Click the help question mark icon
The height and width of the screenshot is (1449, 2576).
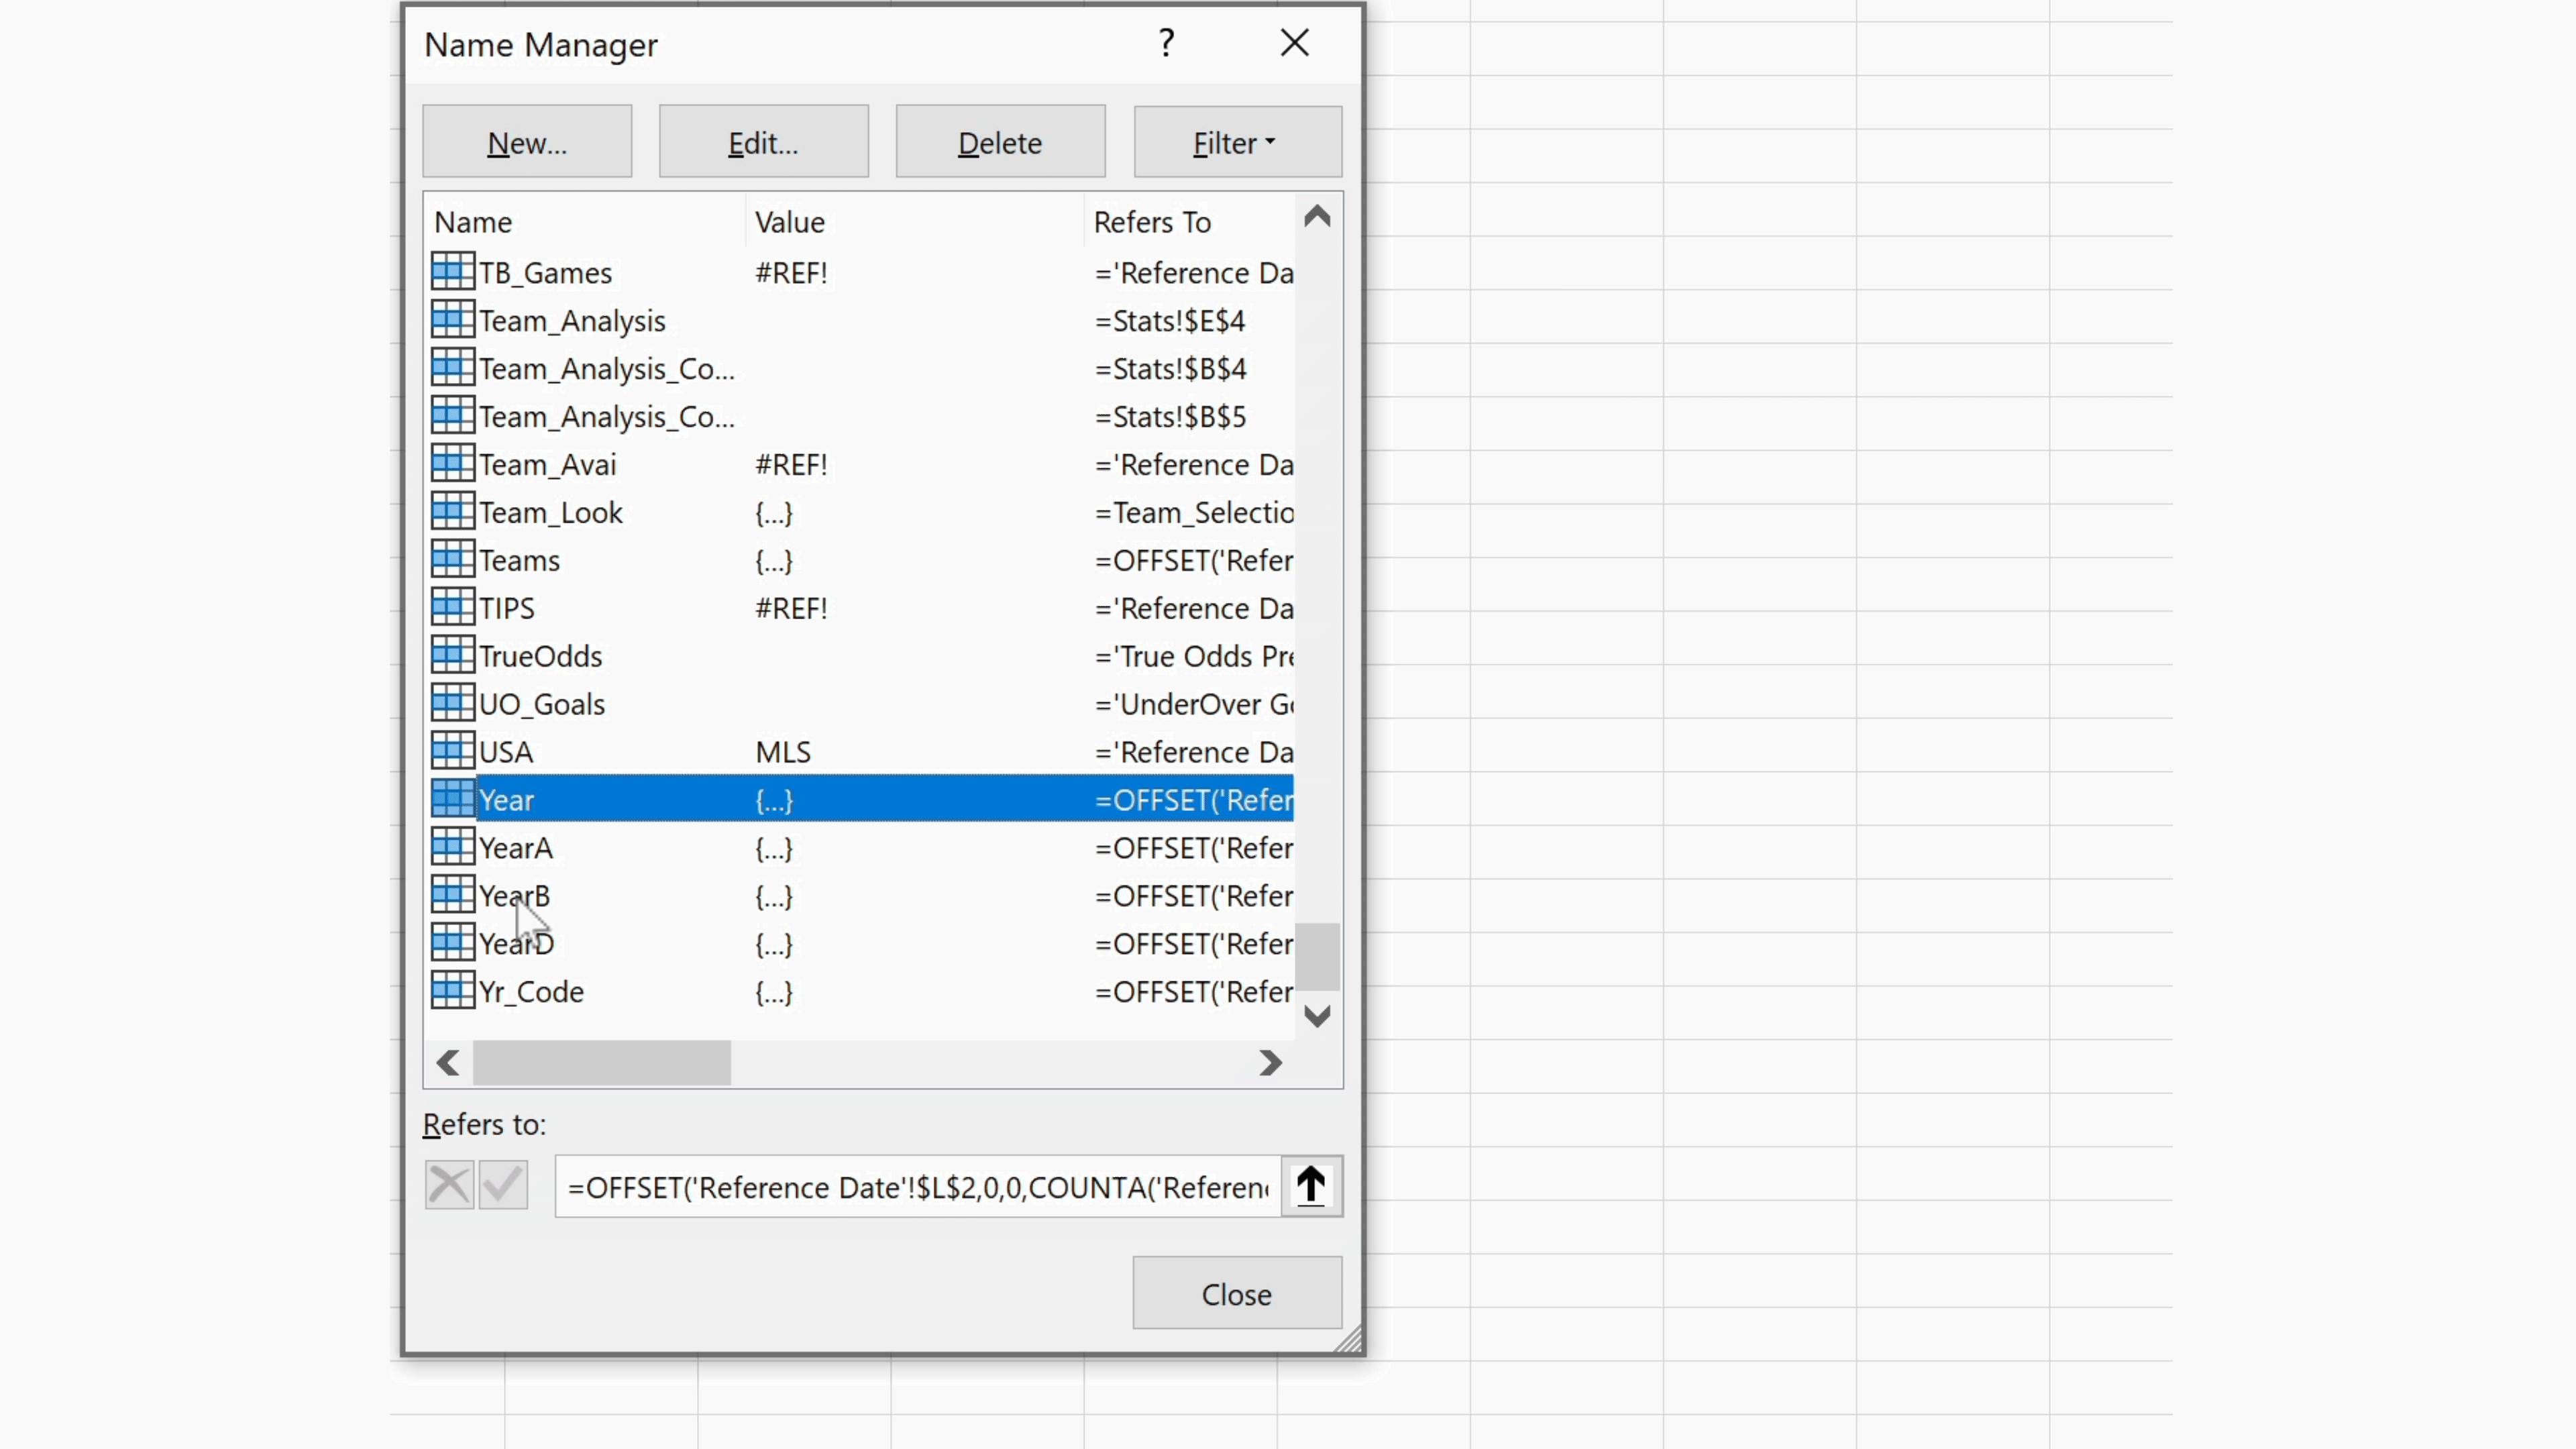tap(1166, 43)
